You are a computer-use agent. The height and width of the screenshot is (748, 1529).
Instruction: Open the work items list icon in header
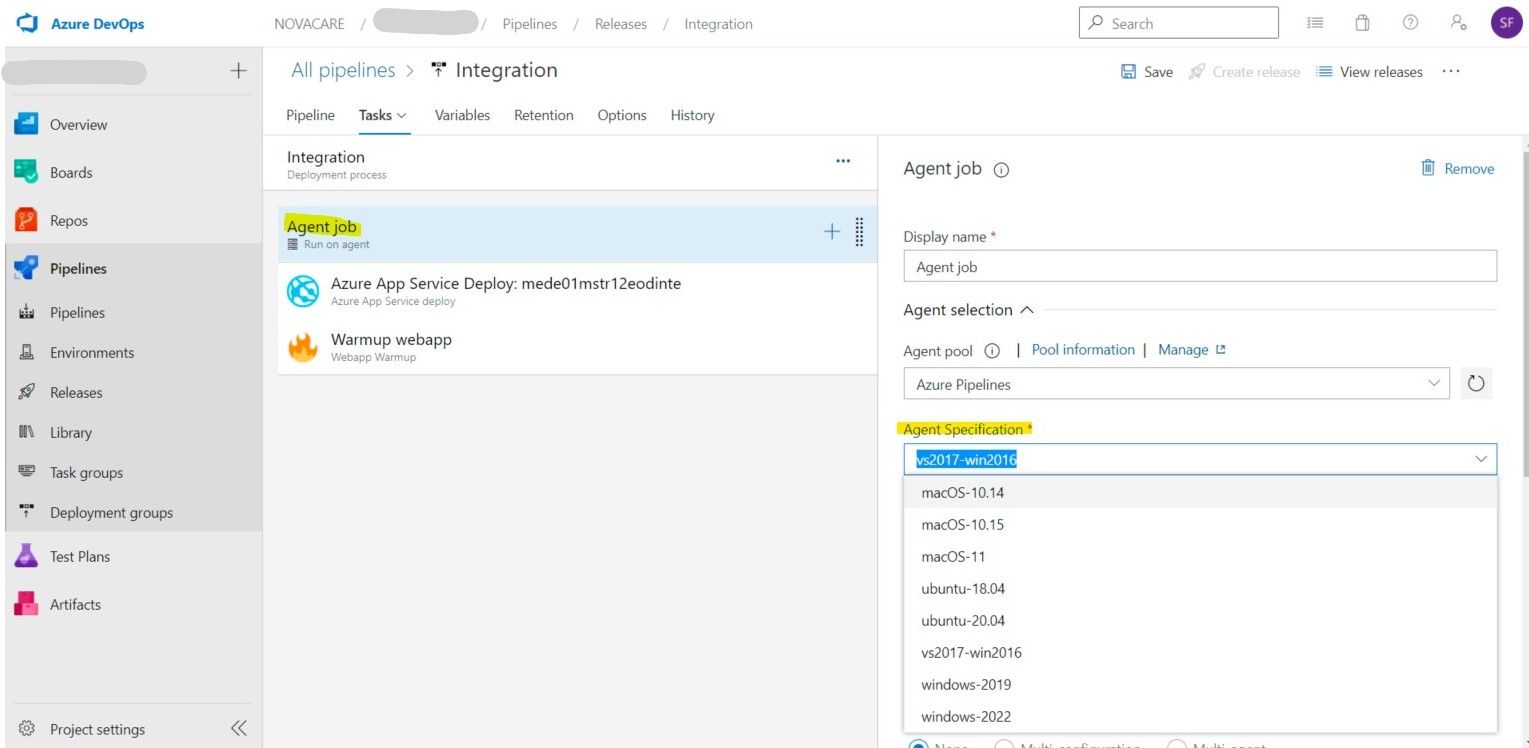(x=1315, y=23)
